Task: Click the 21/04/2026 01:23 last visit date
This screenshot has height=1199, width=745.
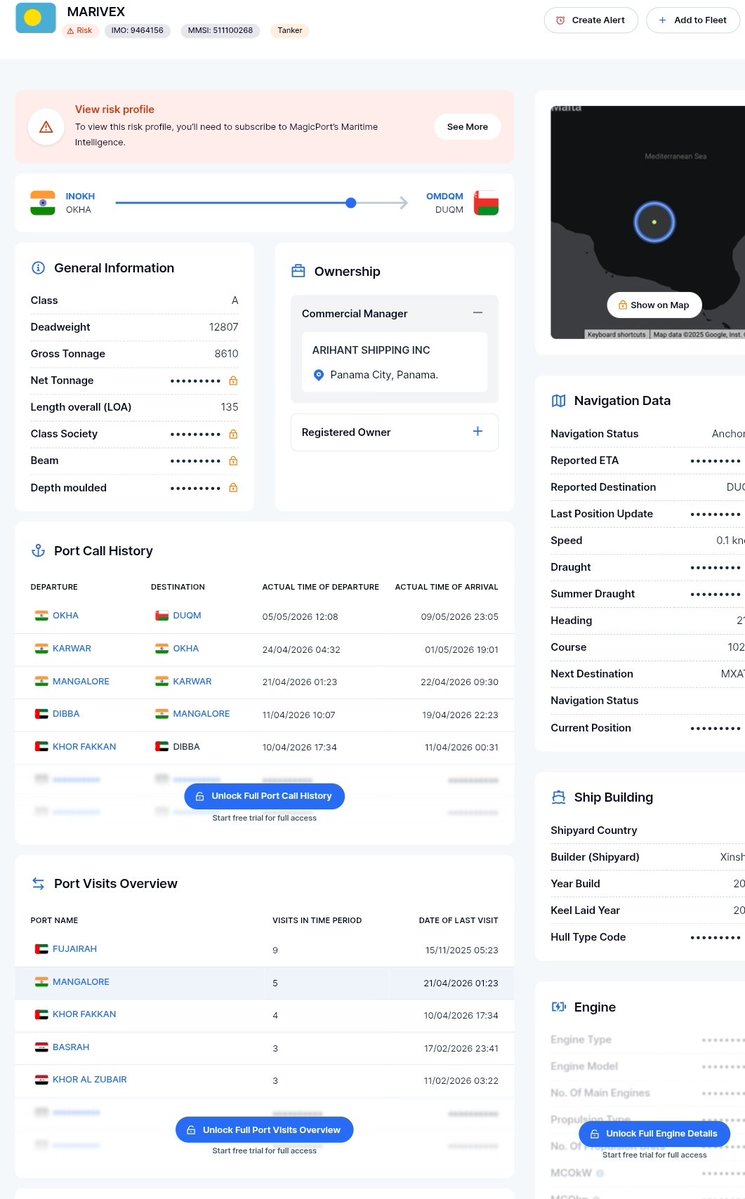Action: click(x=460, y=983)
